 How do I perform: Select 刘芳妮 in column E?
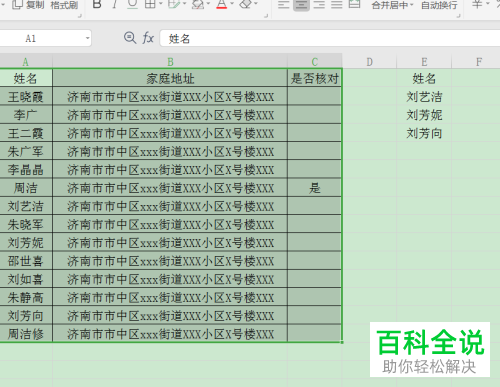click(x=424, y=115)
